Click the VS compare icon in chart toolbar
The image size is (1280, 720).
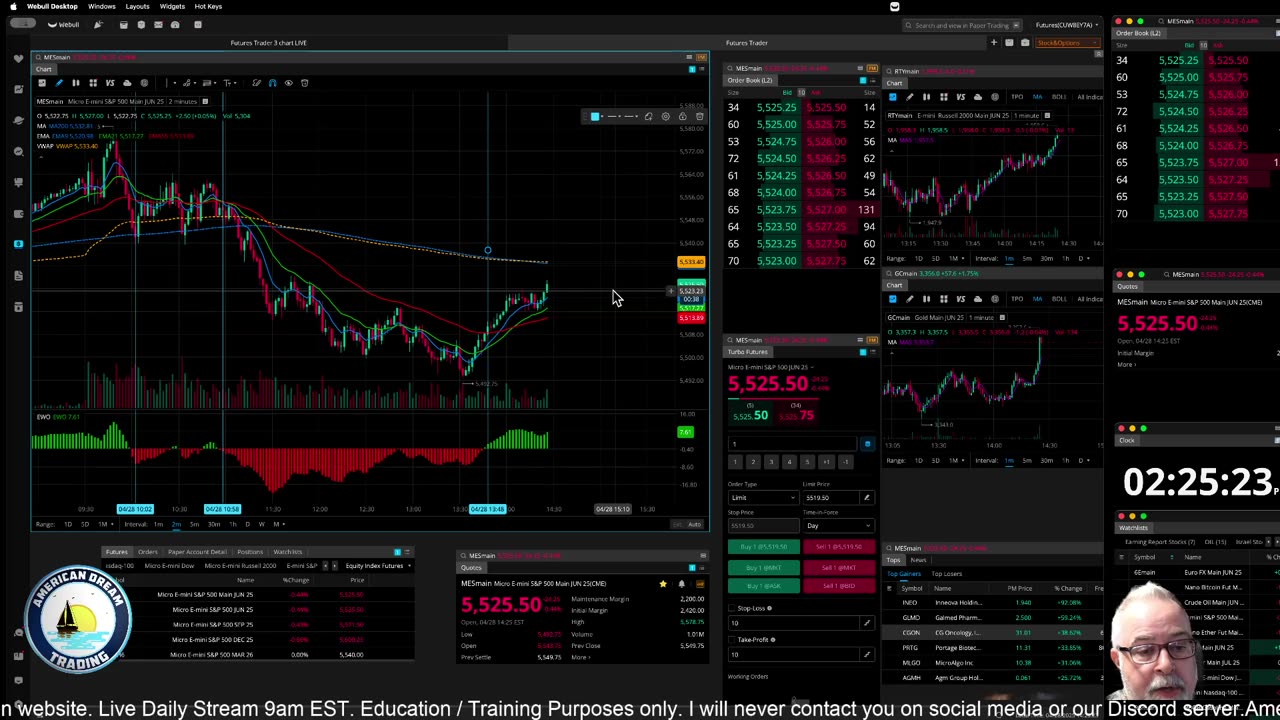tap(110, 83)
